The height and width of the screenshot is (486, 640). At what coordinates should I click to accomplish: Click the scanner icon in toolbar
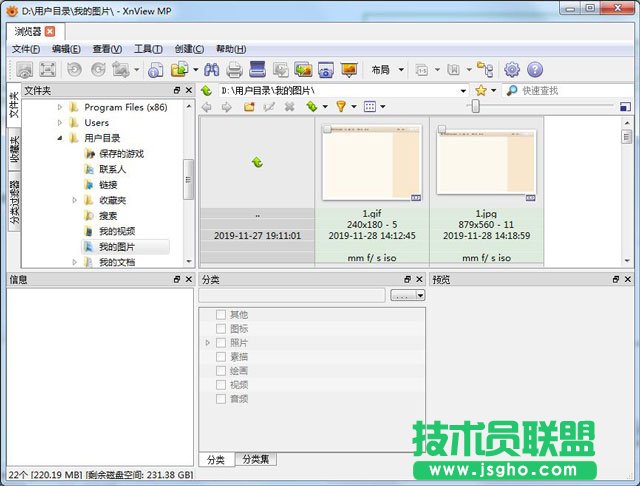[x=257, y=70]
